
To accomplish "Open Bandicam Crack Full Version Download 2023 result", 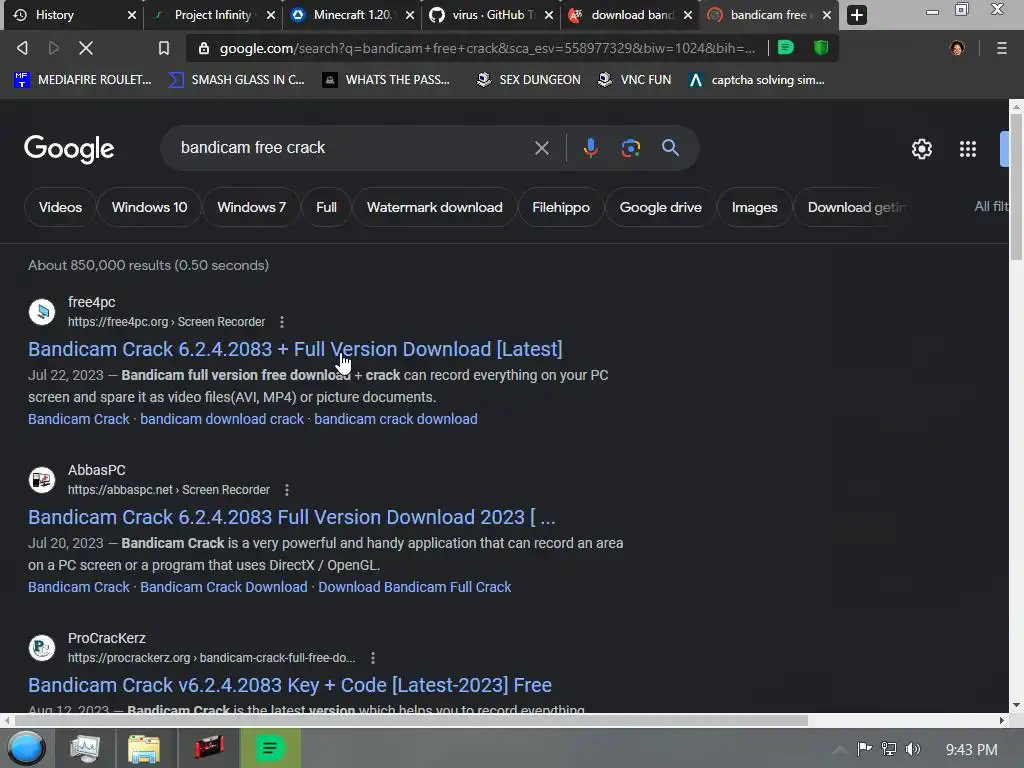I will 292,517.
